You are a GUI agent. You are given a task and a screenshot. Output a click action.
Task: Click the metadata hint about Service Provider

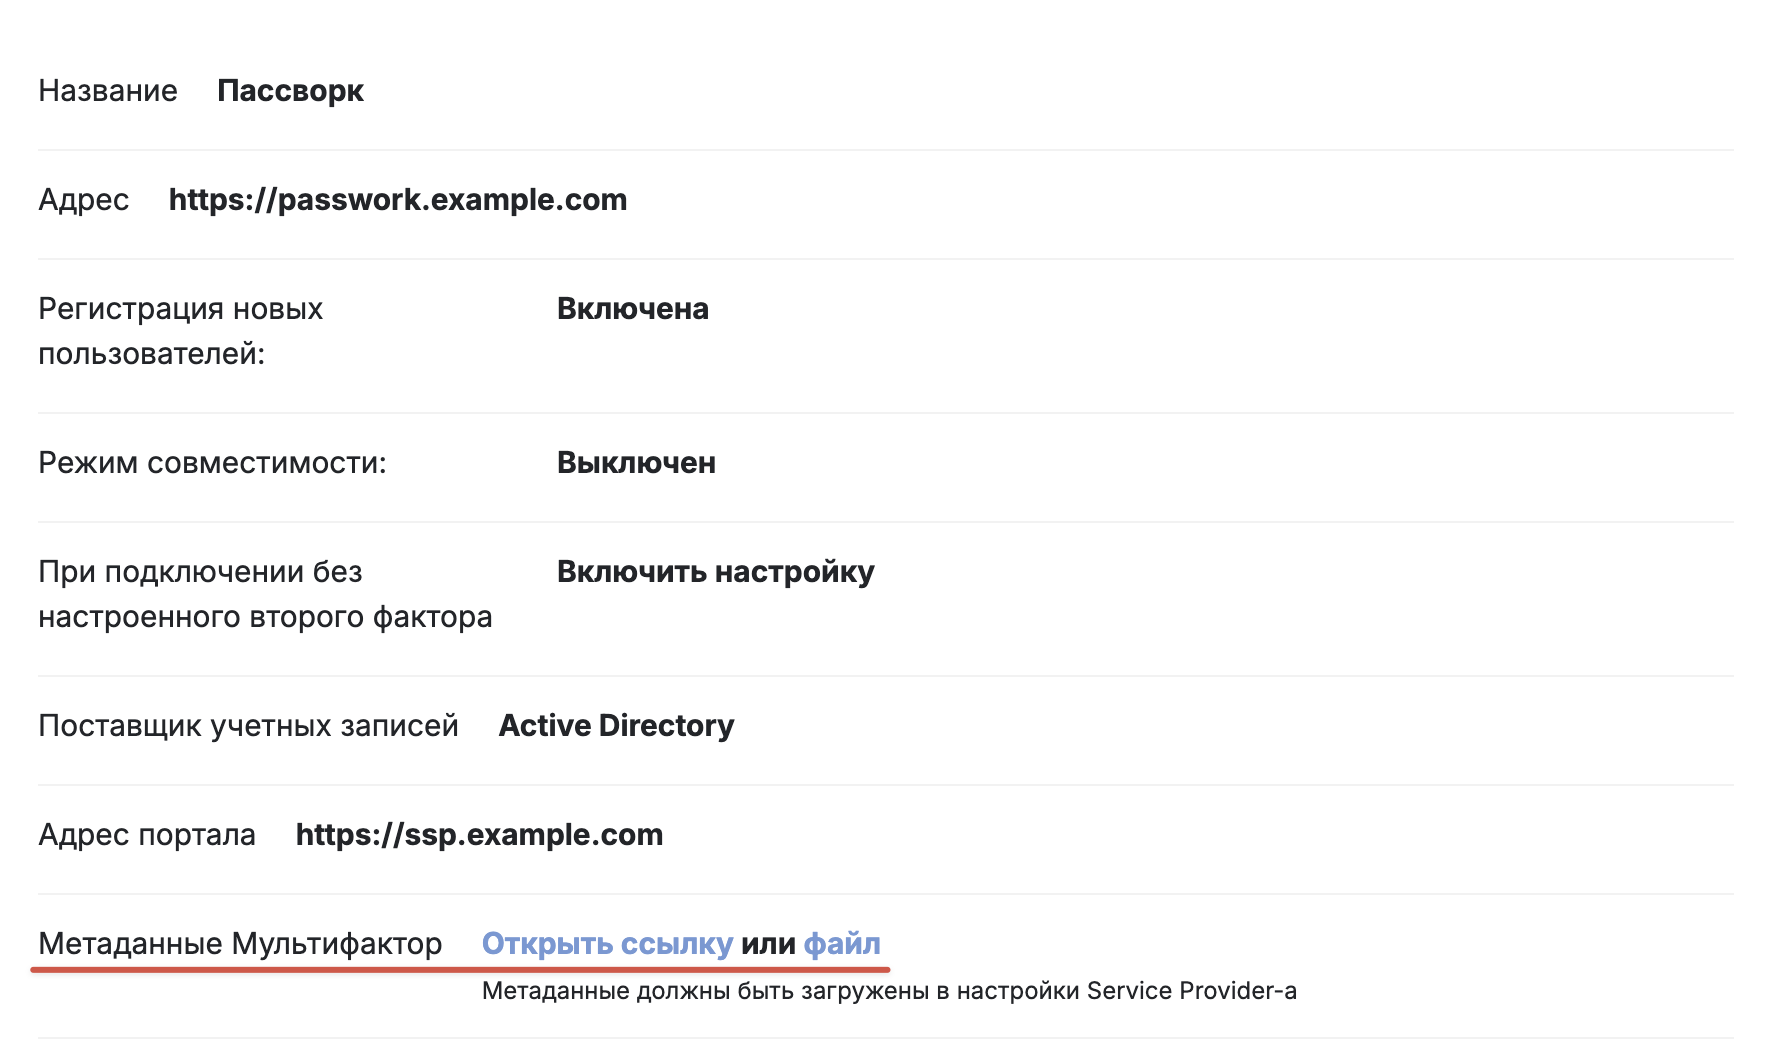[889, 991]
